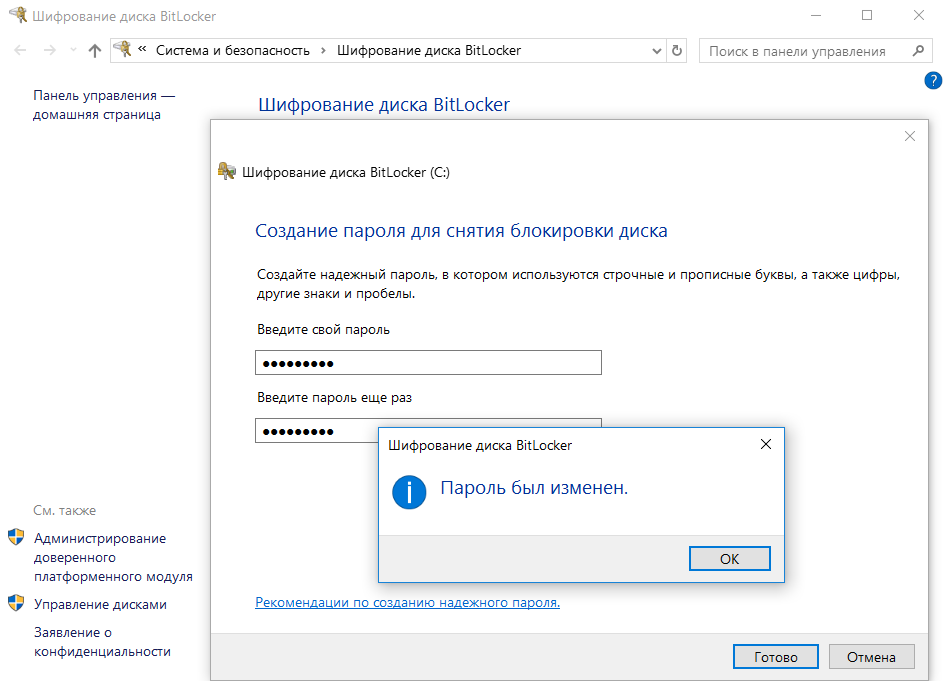Expand chevron after Система и безопасность breadcrumb
The height and width of the screenshot is (681, 945).
coord(324,51)
